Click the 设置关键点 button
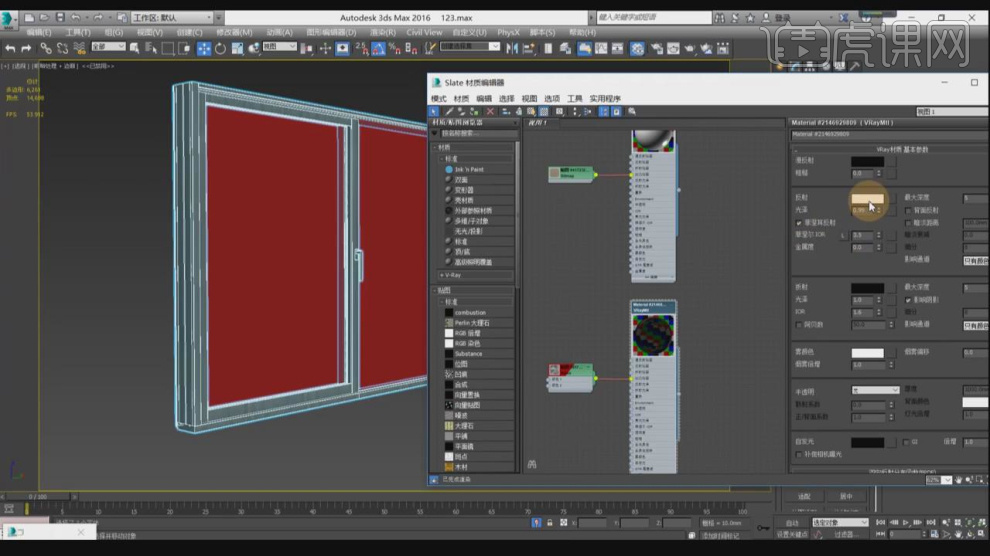The width and height of the screenshot is (990, 556). (x=791, y=534)
